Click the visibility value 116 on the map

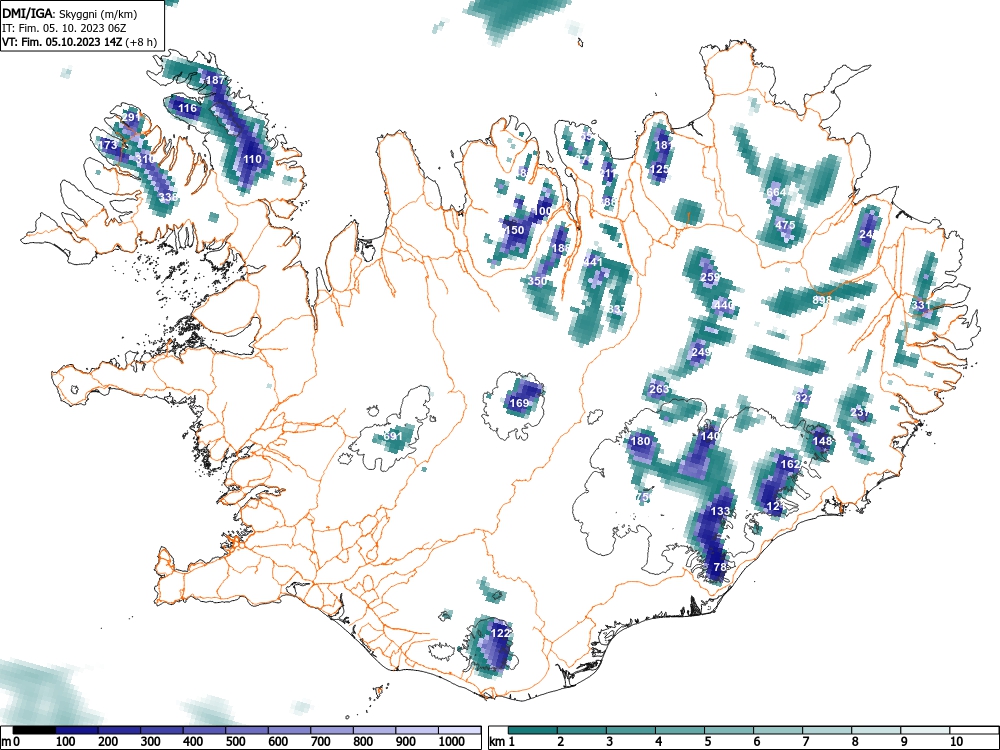coord(188,108)
